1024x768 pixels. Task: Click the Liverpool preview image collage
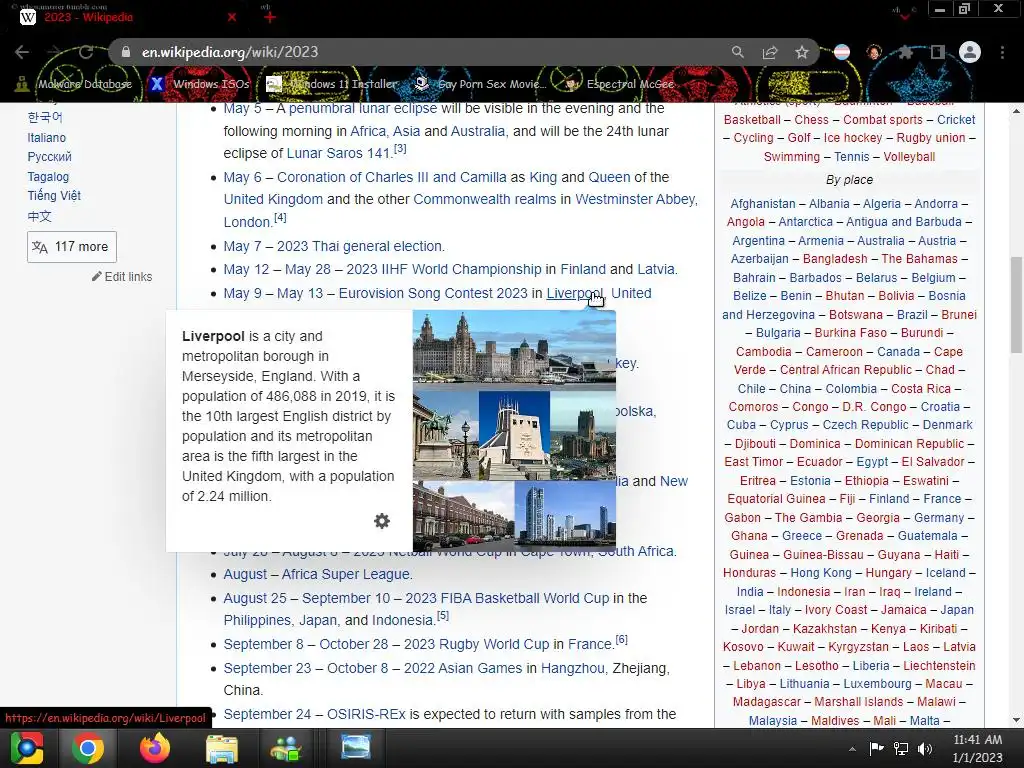coord(515,430)
